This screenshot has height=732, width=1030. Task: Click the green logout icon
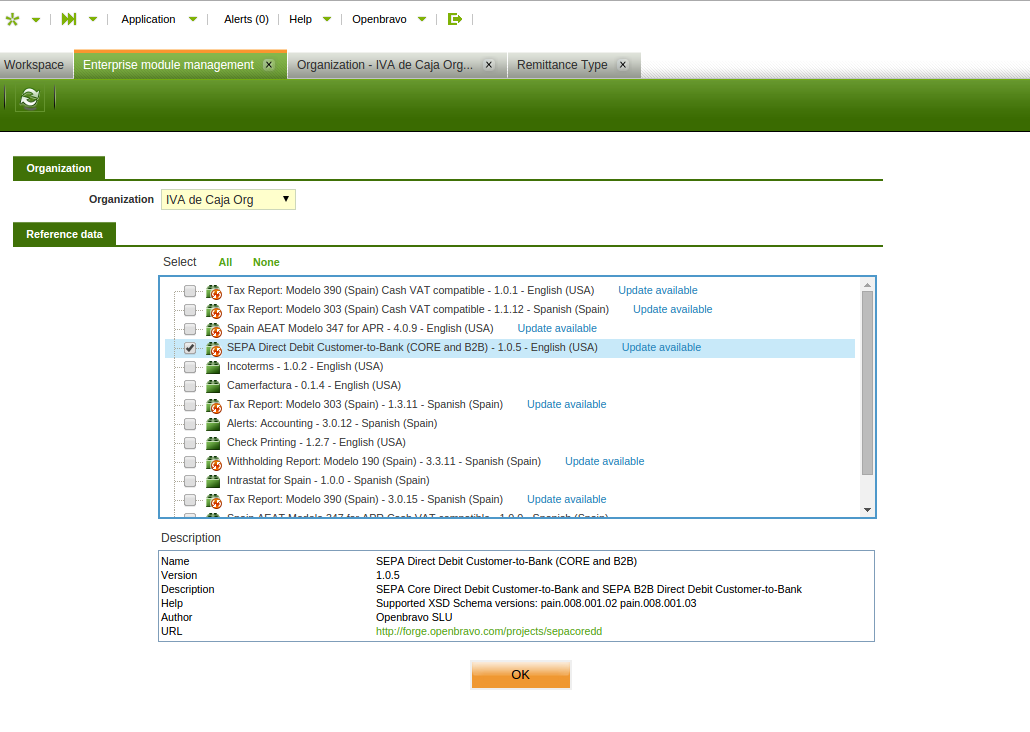[x=455, y=19]
